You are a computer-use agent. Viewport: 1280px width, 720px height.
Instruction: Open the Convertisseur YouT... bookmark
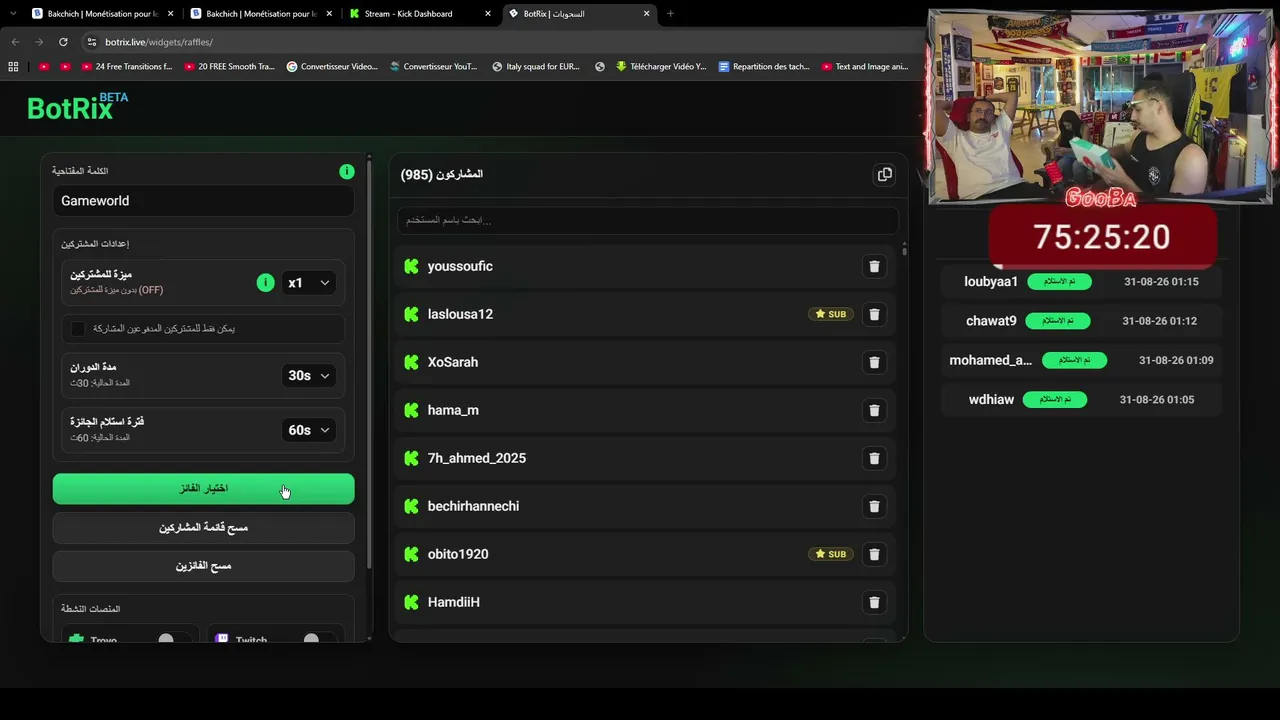433,67
